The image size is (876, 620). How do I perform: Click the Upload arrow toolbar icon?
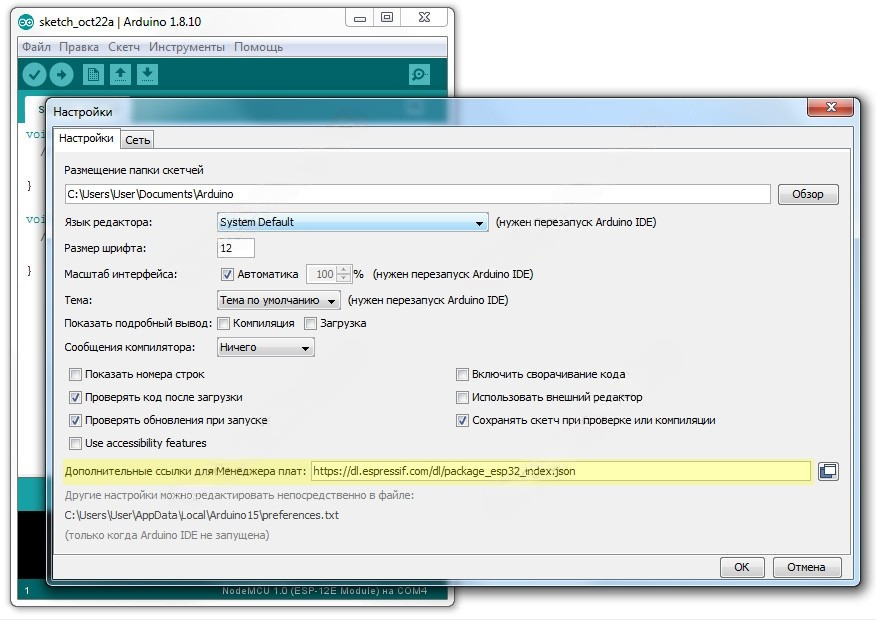(61, 75)
